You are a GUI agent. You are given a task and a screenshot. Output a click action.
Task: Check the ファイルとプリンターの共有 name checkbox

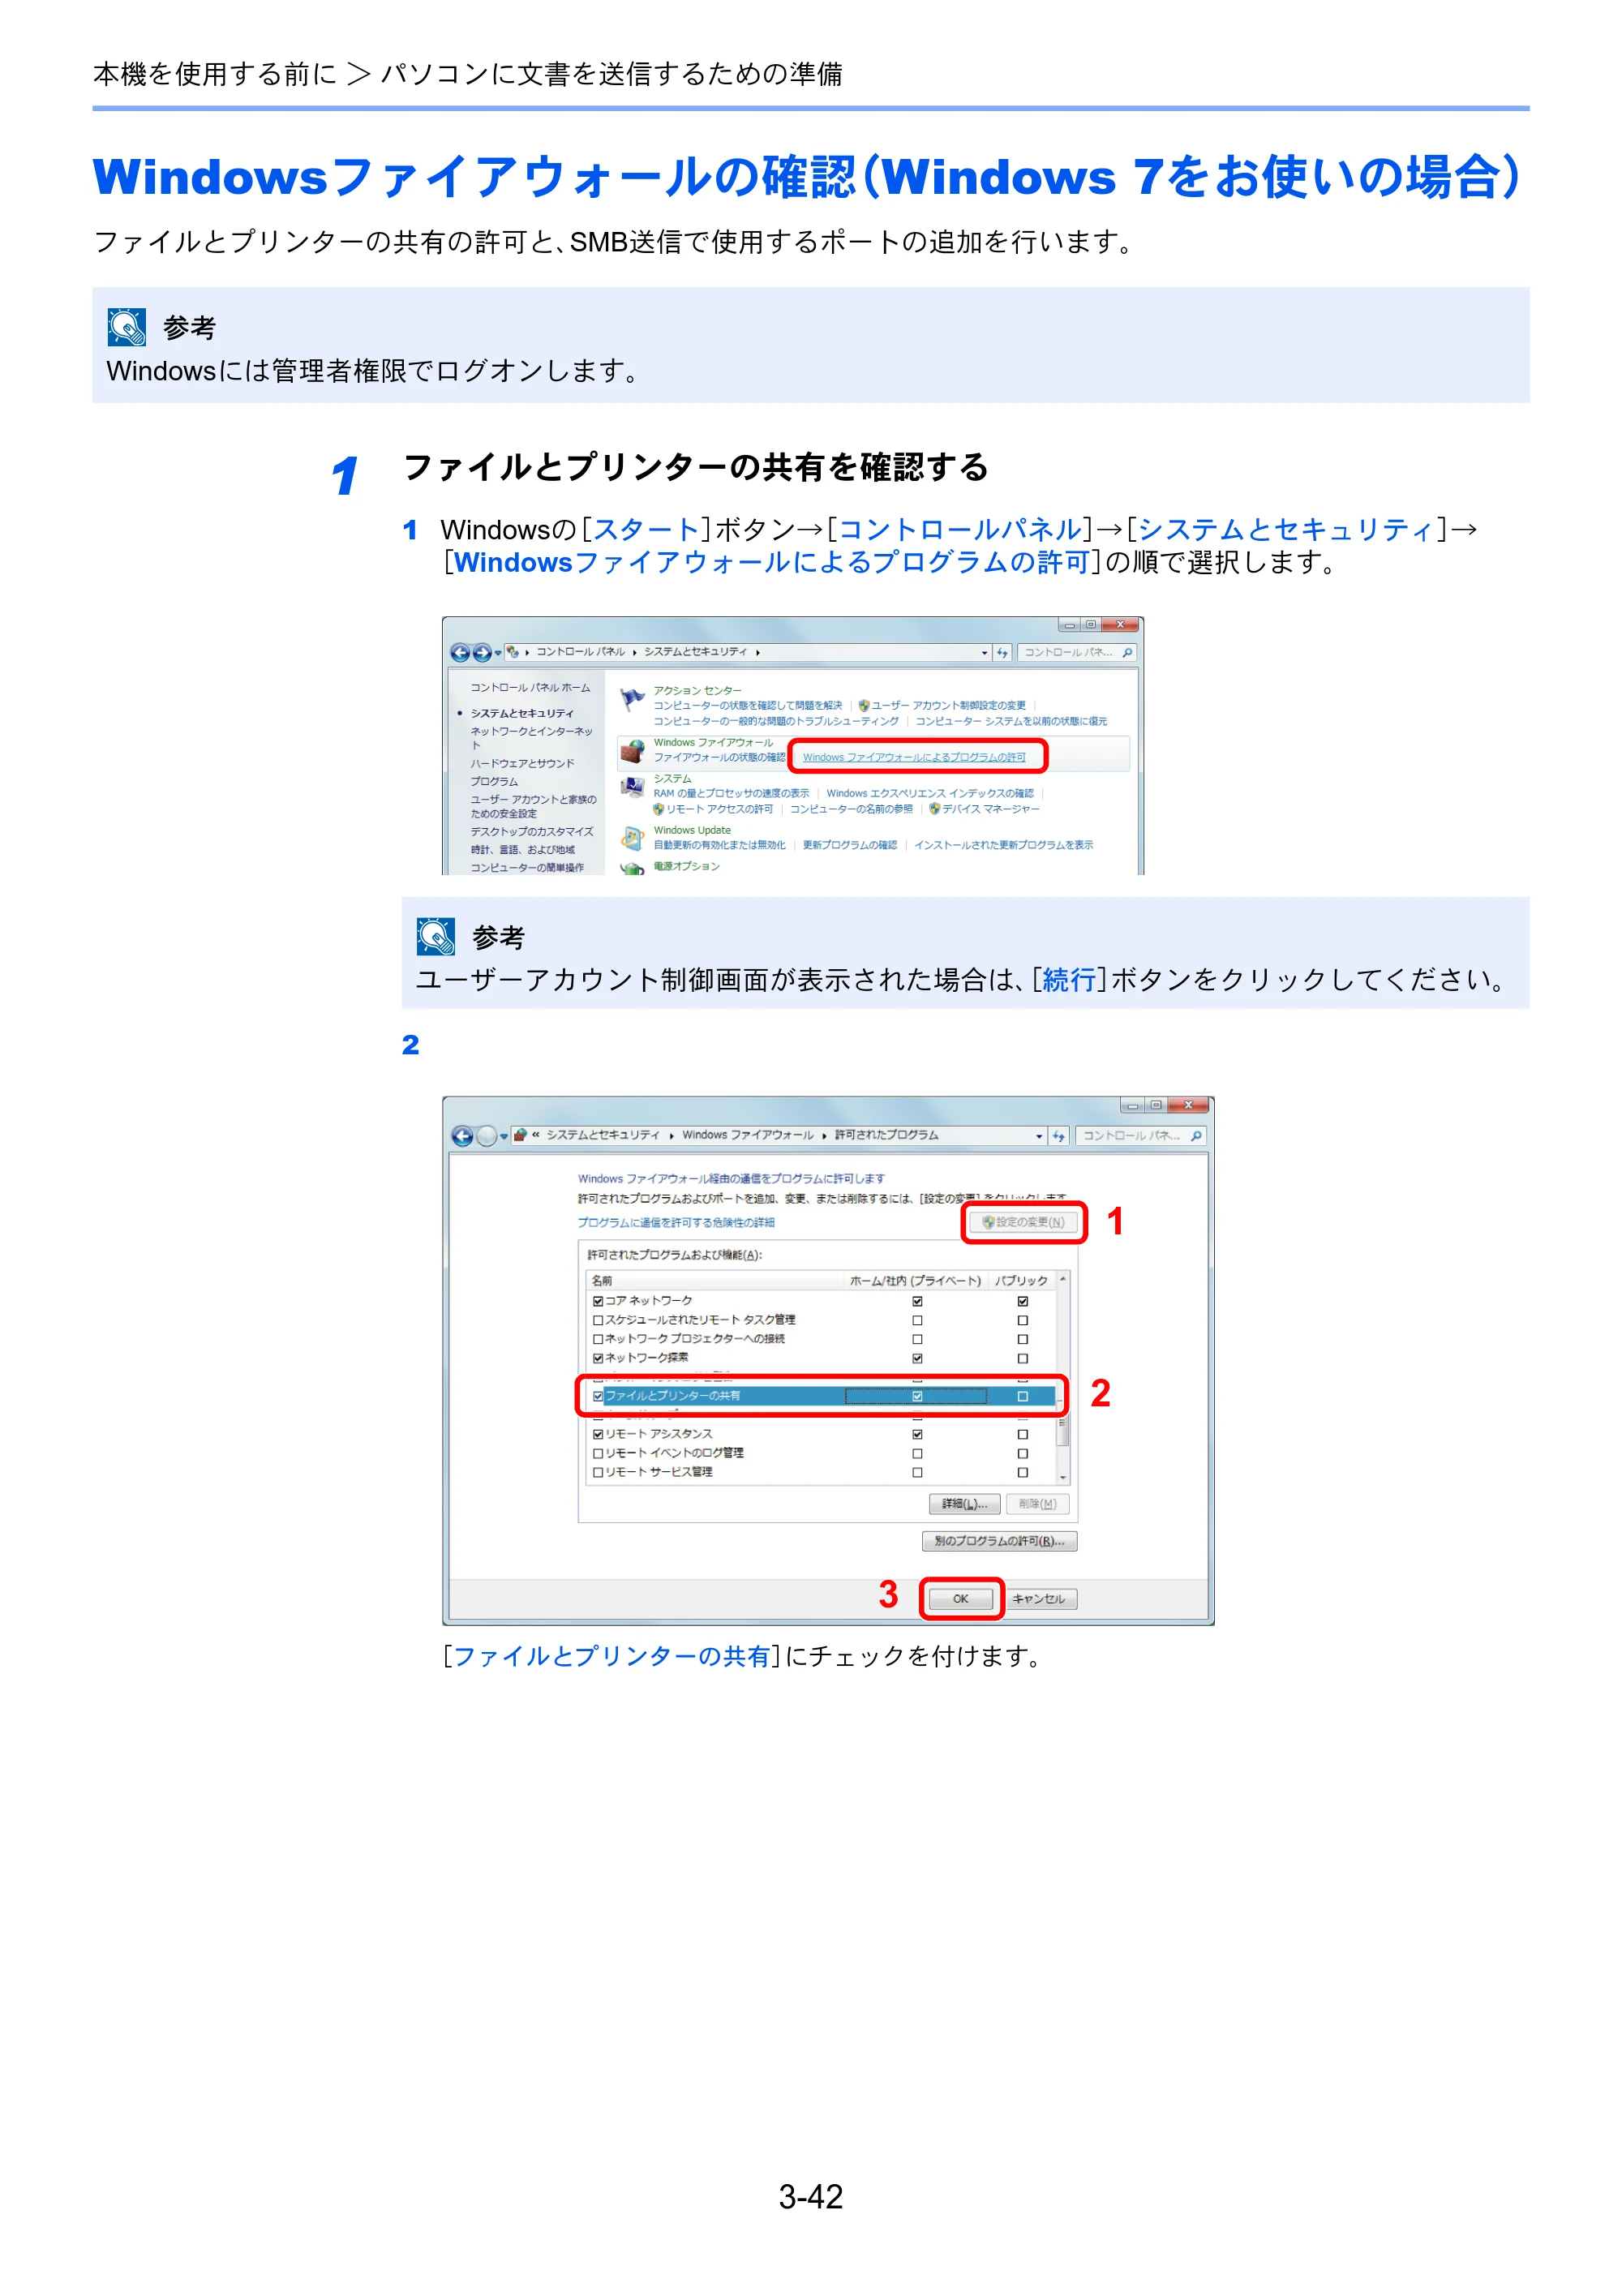pyautogui.click(x=598, y=1396)
